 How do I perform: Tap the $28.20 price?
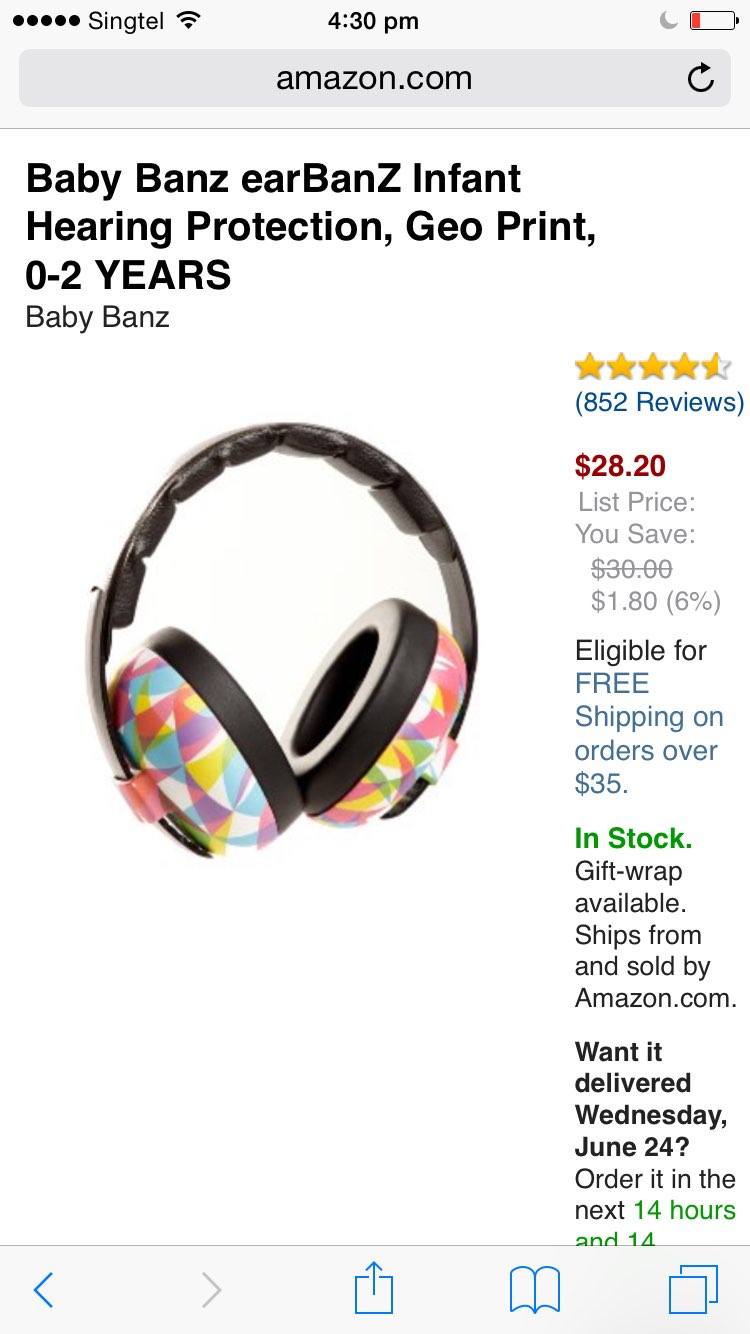[620, 466]
